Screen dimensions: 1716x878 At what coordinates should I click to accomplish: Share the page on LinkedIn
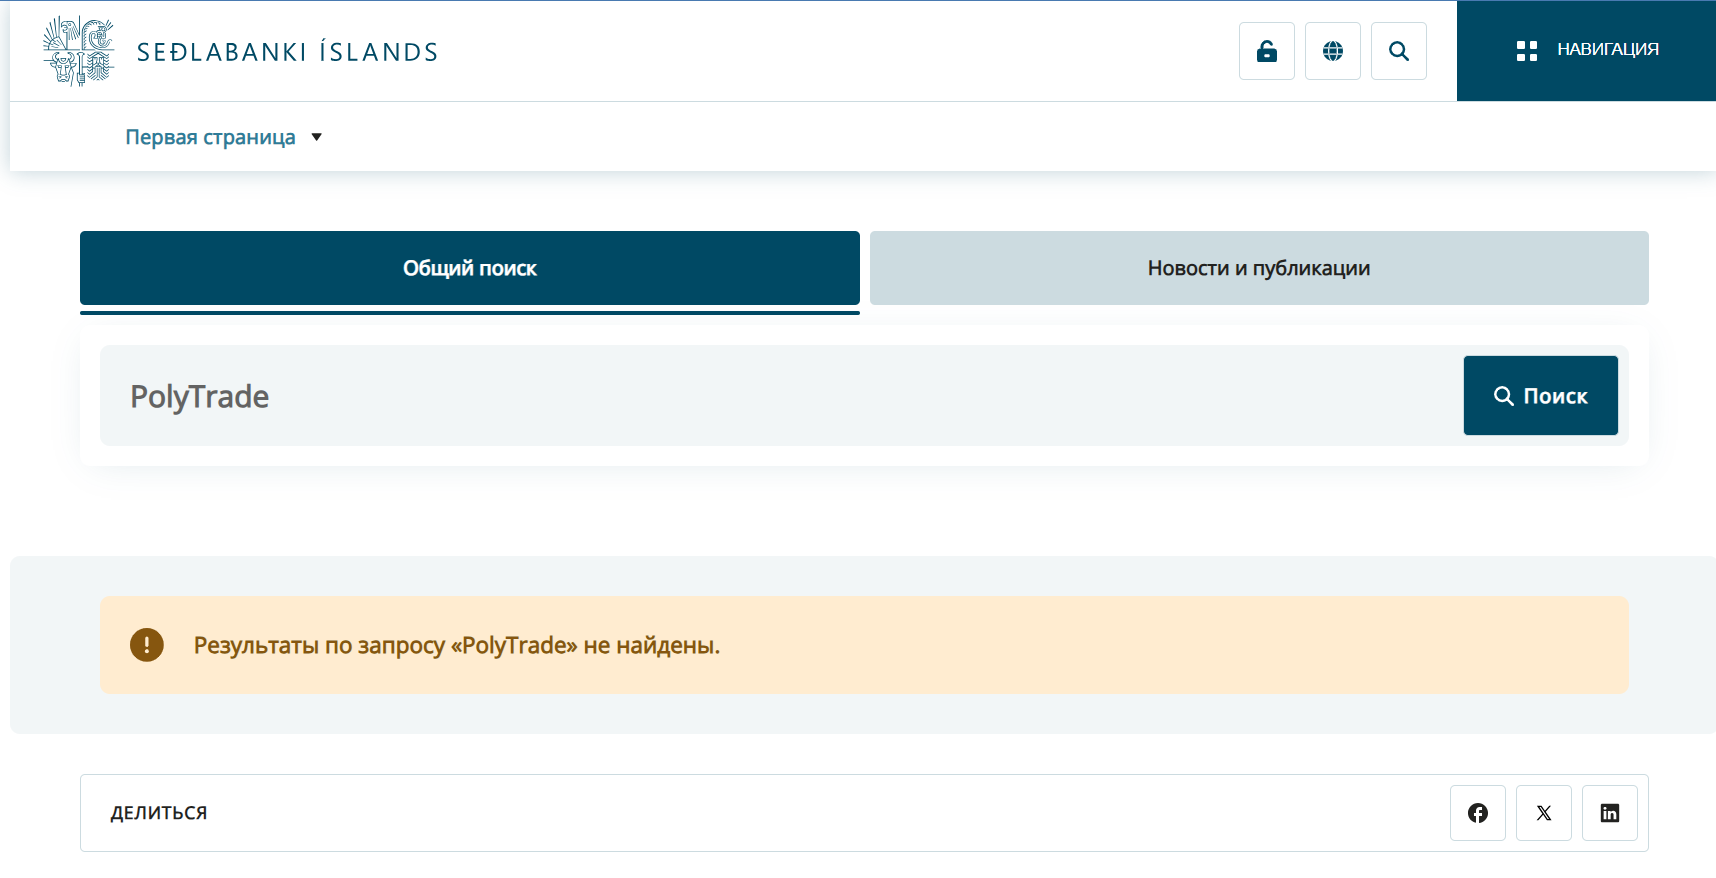tap(1610, 813)
